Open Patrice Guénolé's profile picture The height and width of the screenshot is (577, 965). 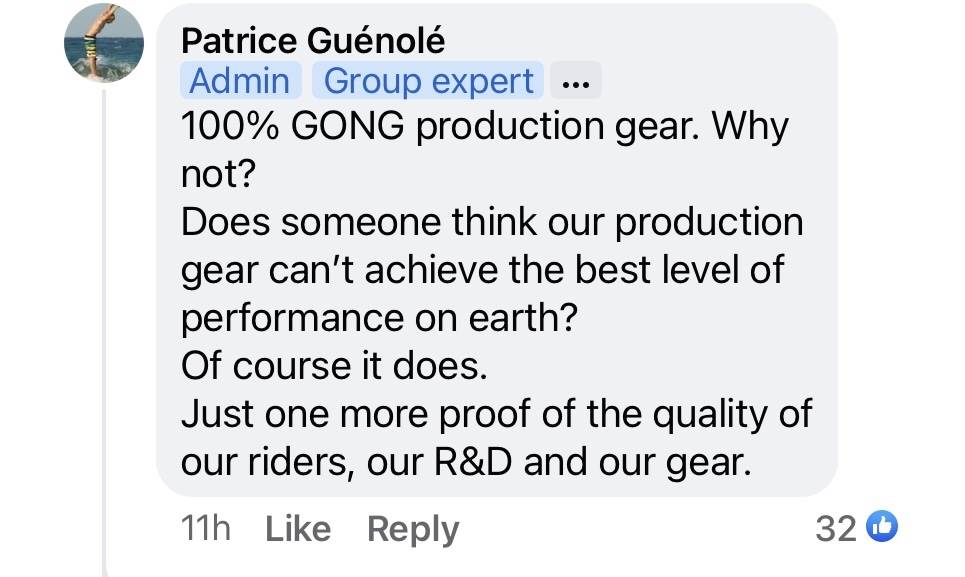[x=104, y=44]
